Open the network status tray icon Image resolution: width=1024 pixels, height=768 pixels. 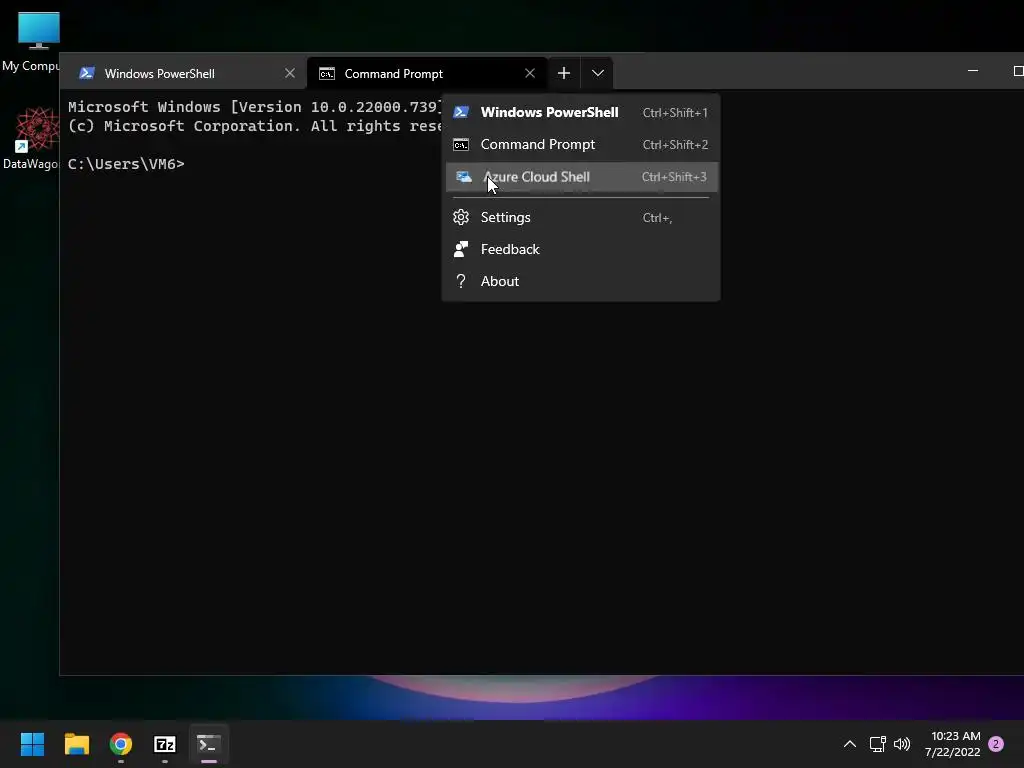[878, 744]
